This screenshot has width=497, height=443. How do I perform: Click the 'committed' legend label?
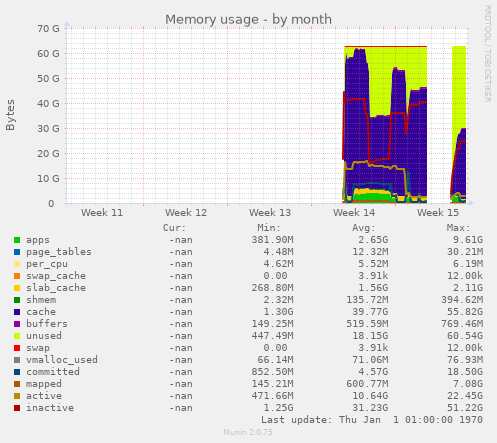53,372
